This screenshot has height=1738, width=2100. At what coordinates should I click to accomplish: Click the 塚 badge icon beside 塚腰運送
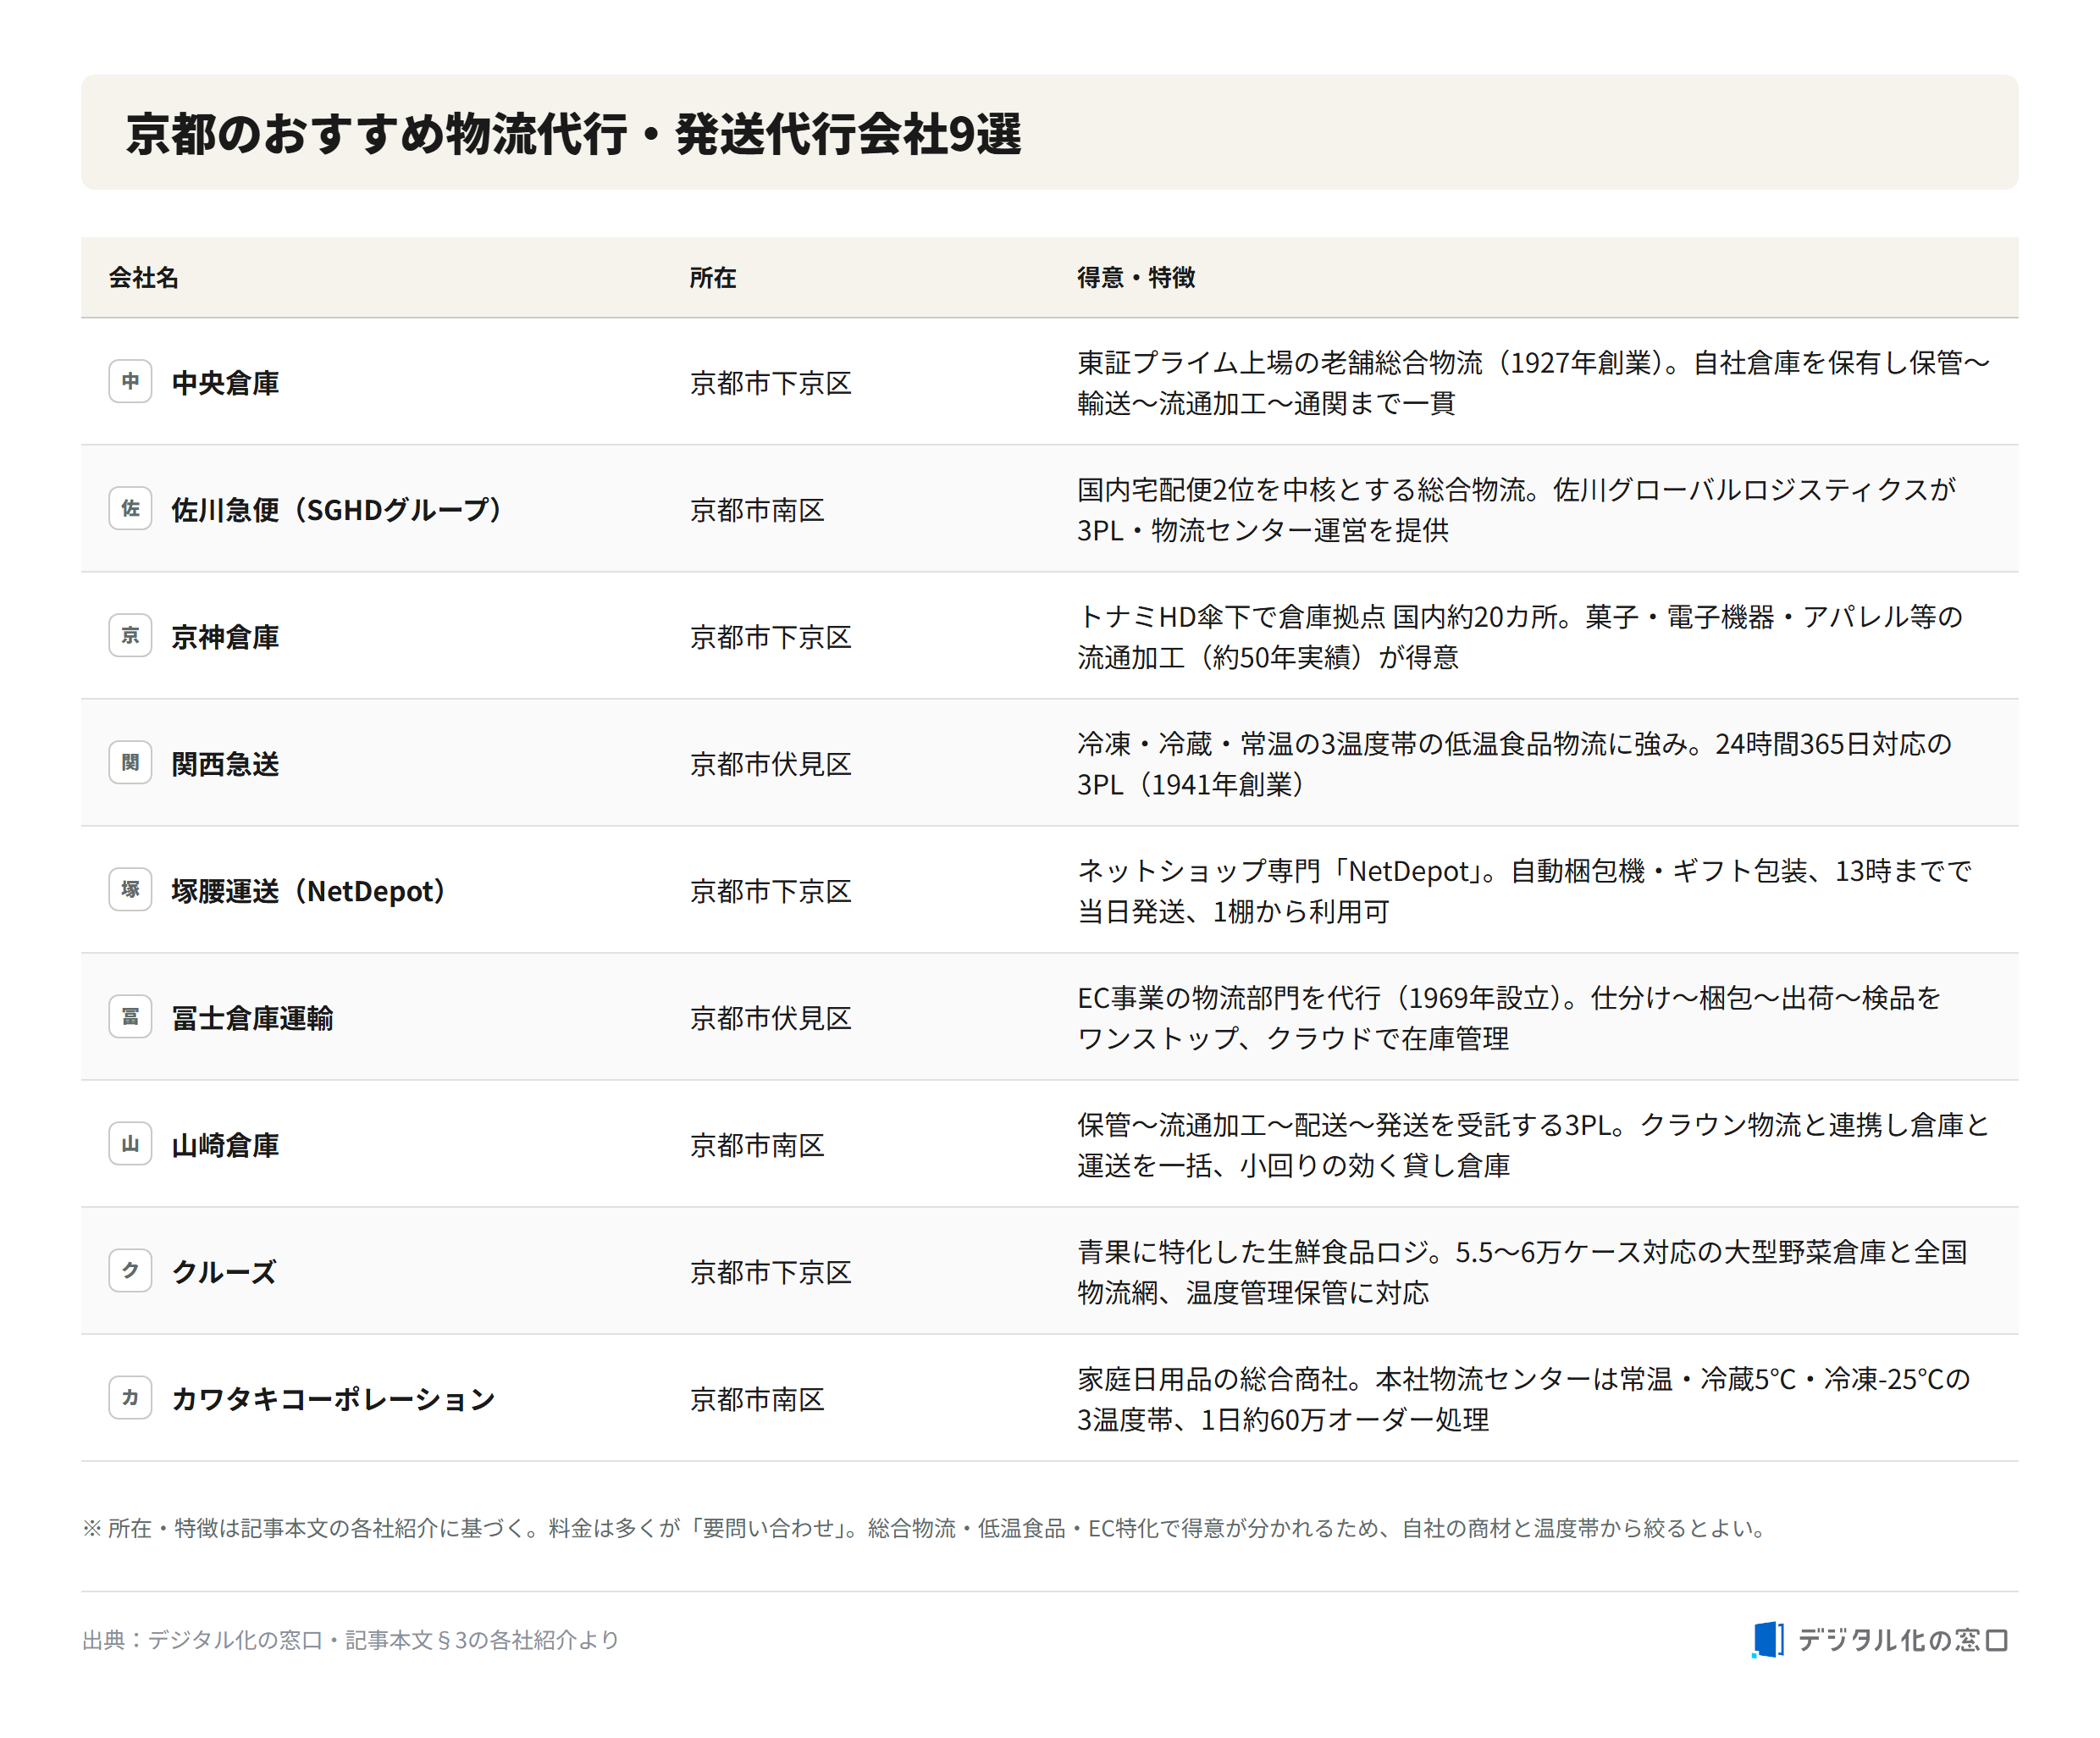[130, 889]
